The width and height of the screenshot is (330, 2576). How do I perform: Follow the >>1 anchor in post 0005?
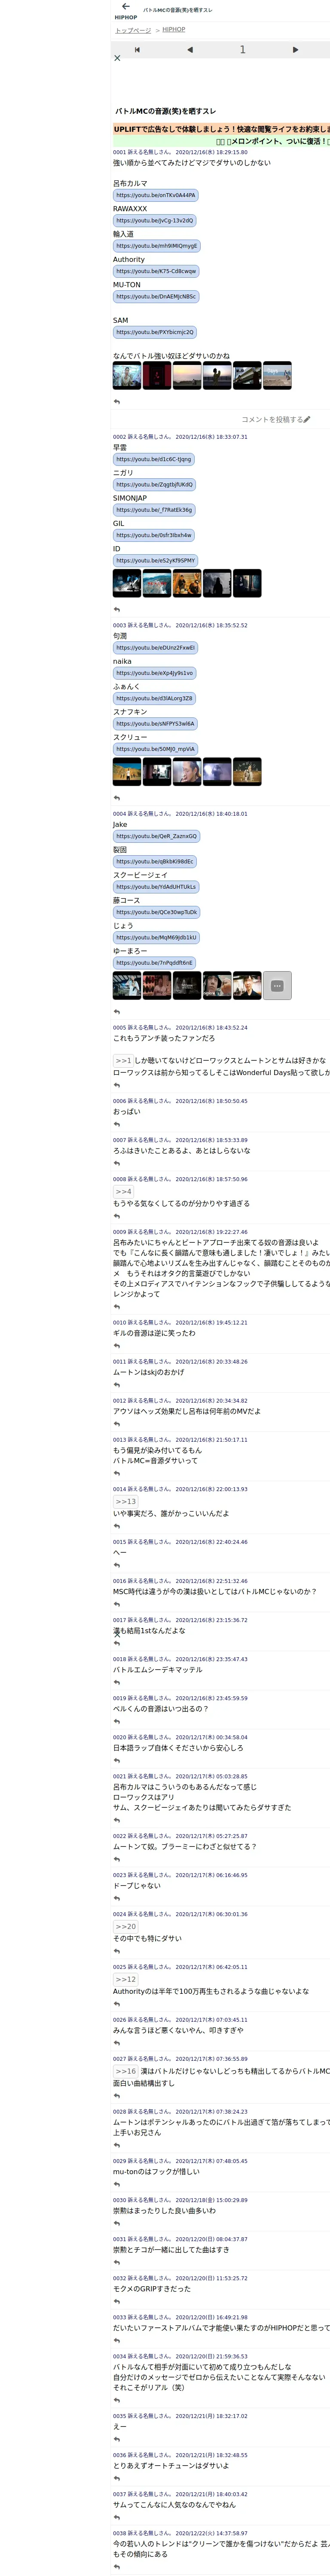123,1060
